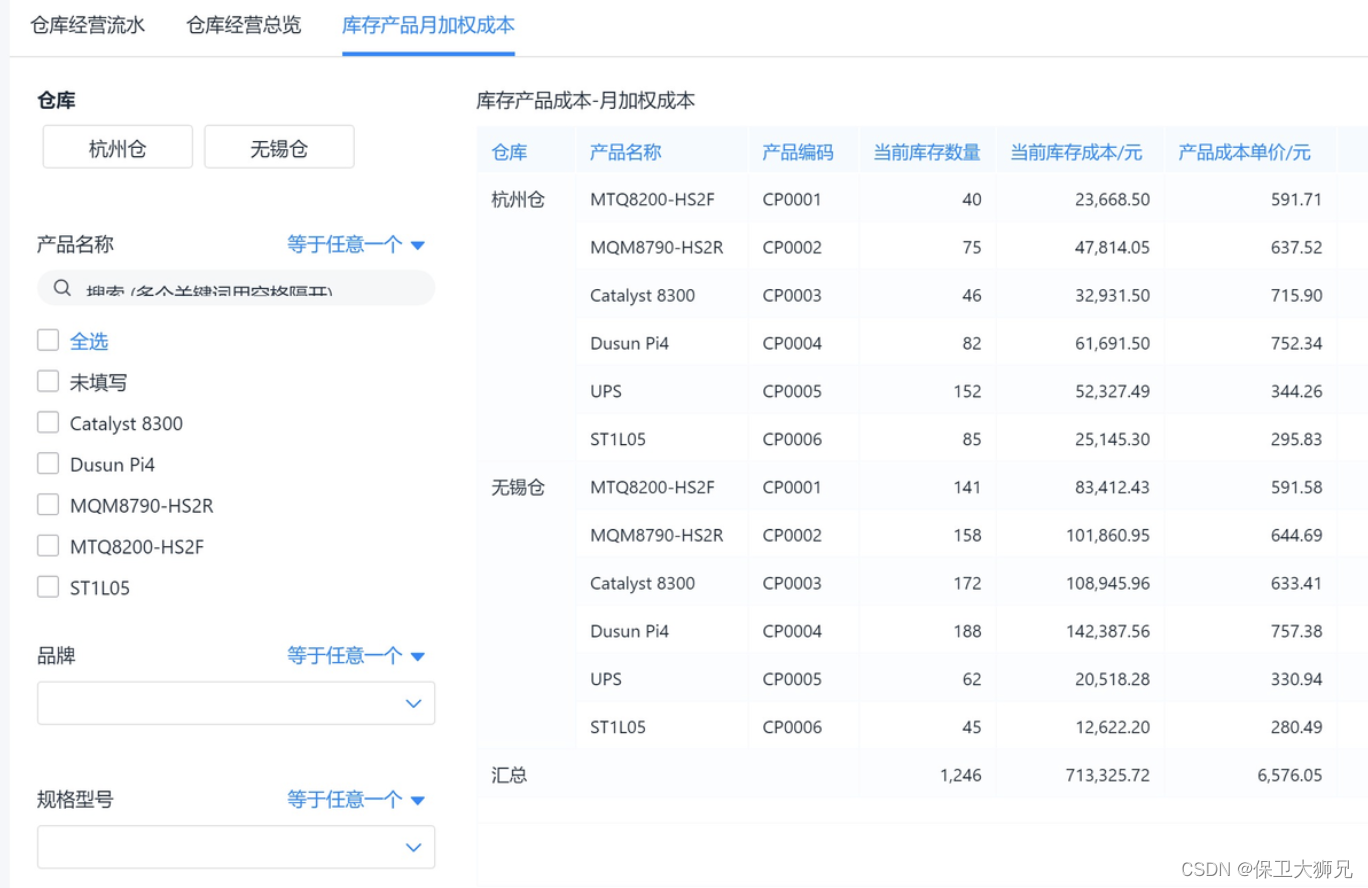Open the 仓库经营流水 tab
This screenshot has width=1368, height=888.
(x=88, y=25)
